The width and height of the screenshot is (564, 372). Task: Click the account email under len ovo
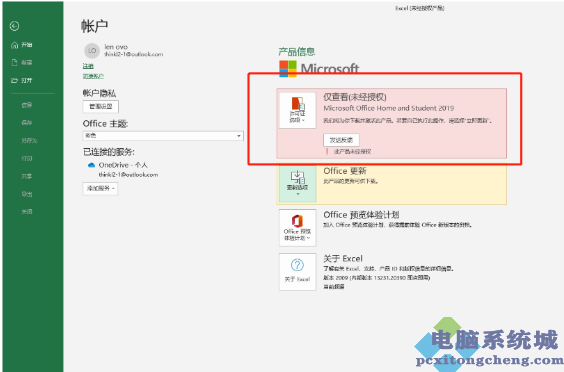click(134, 54)
